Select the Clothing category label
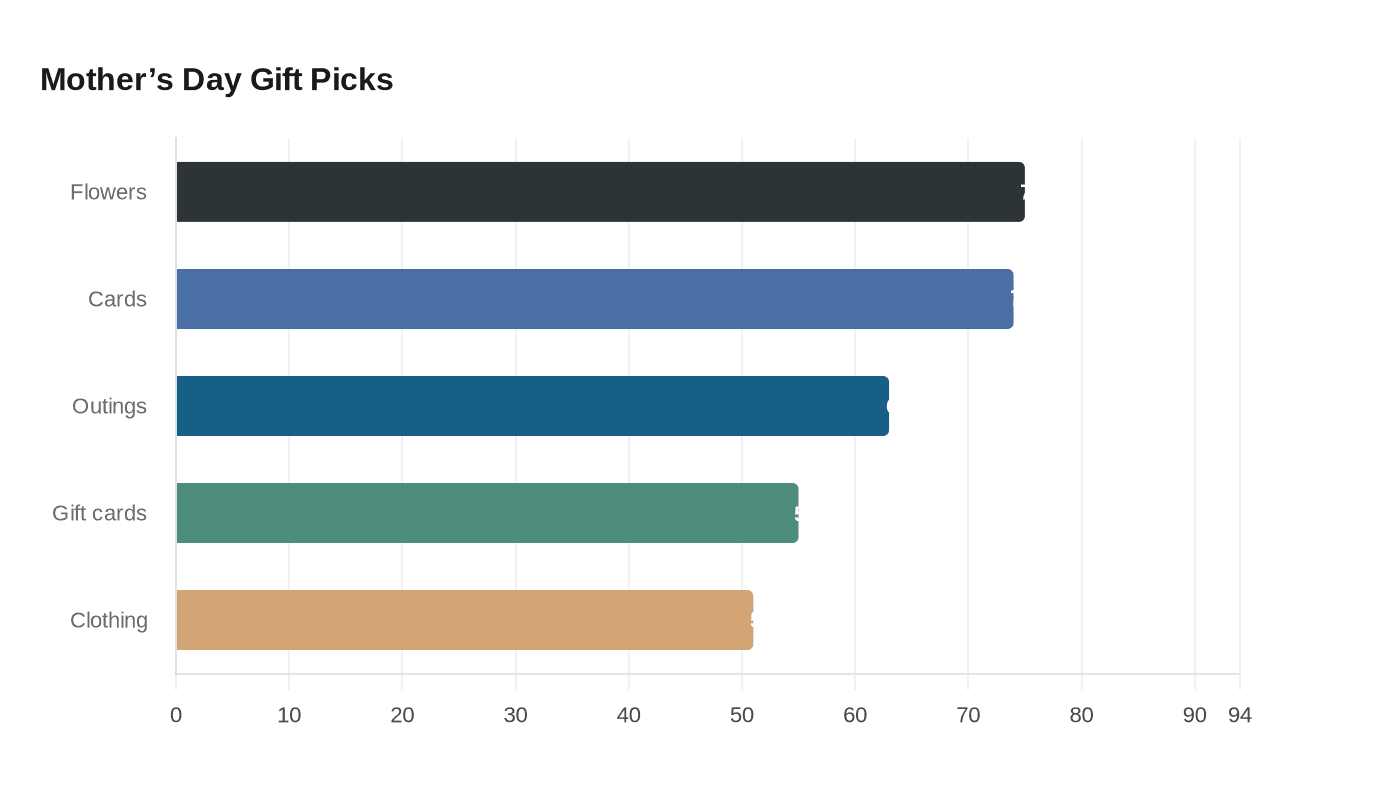 [x=108, y=620]
